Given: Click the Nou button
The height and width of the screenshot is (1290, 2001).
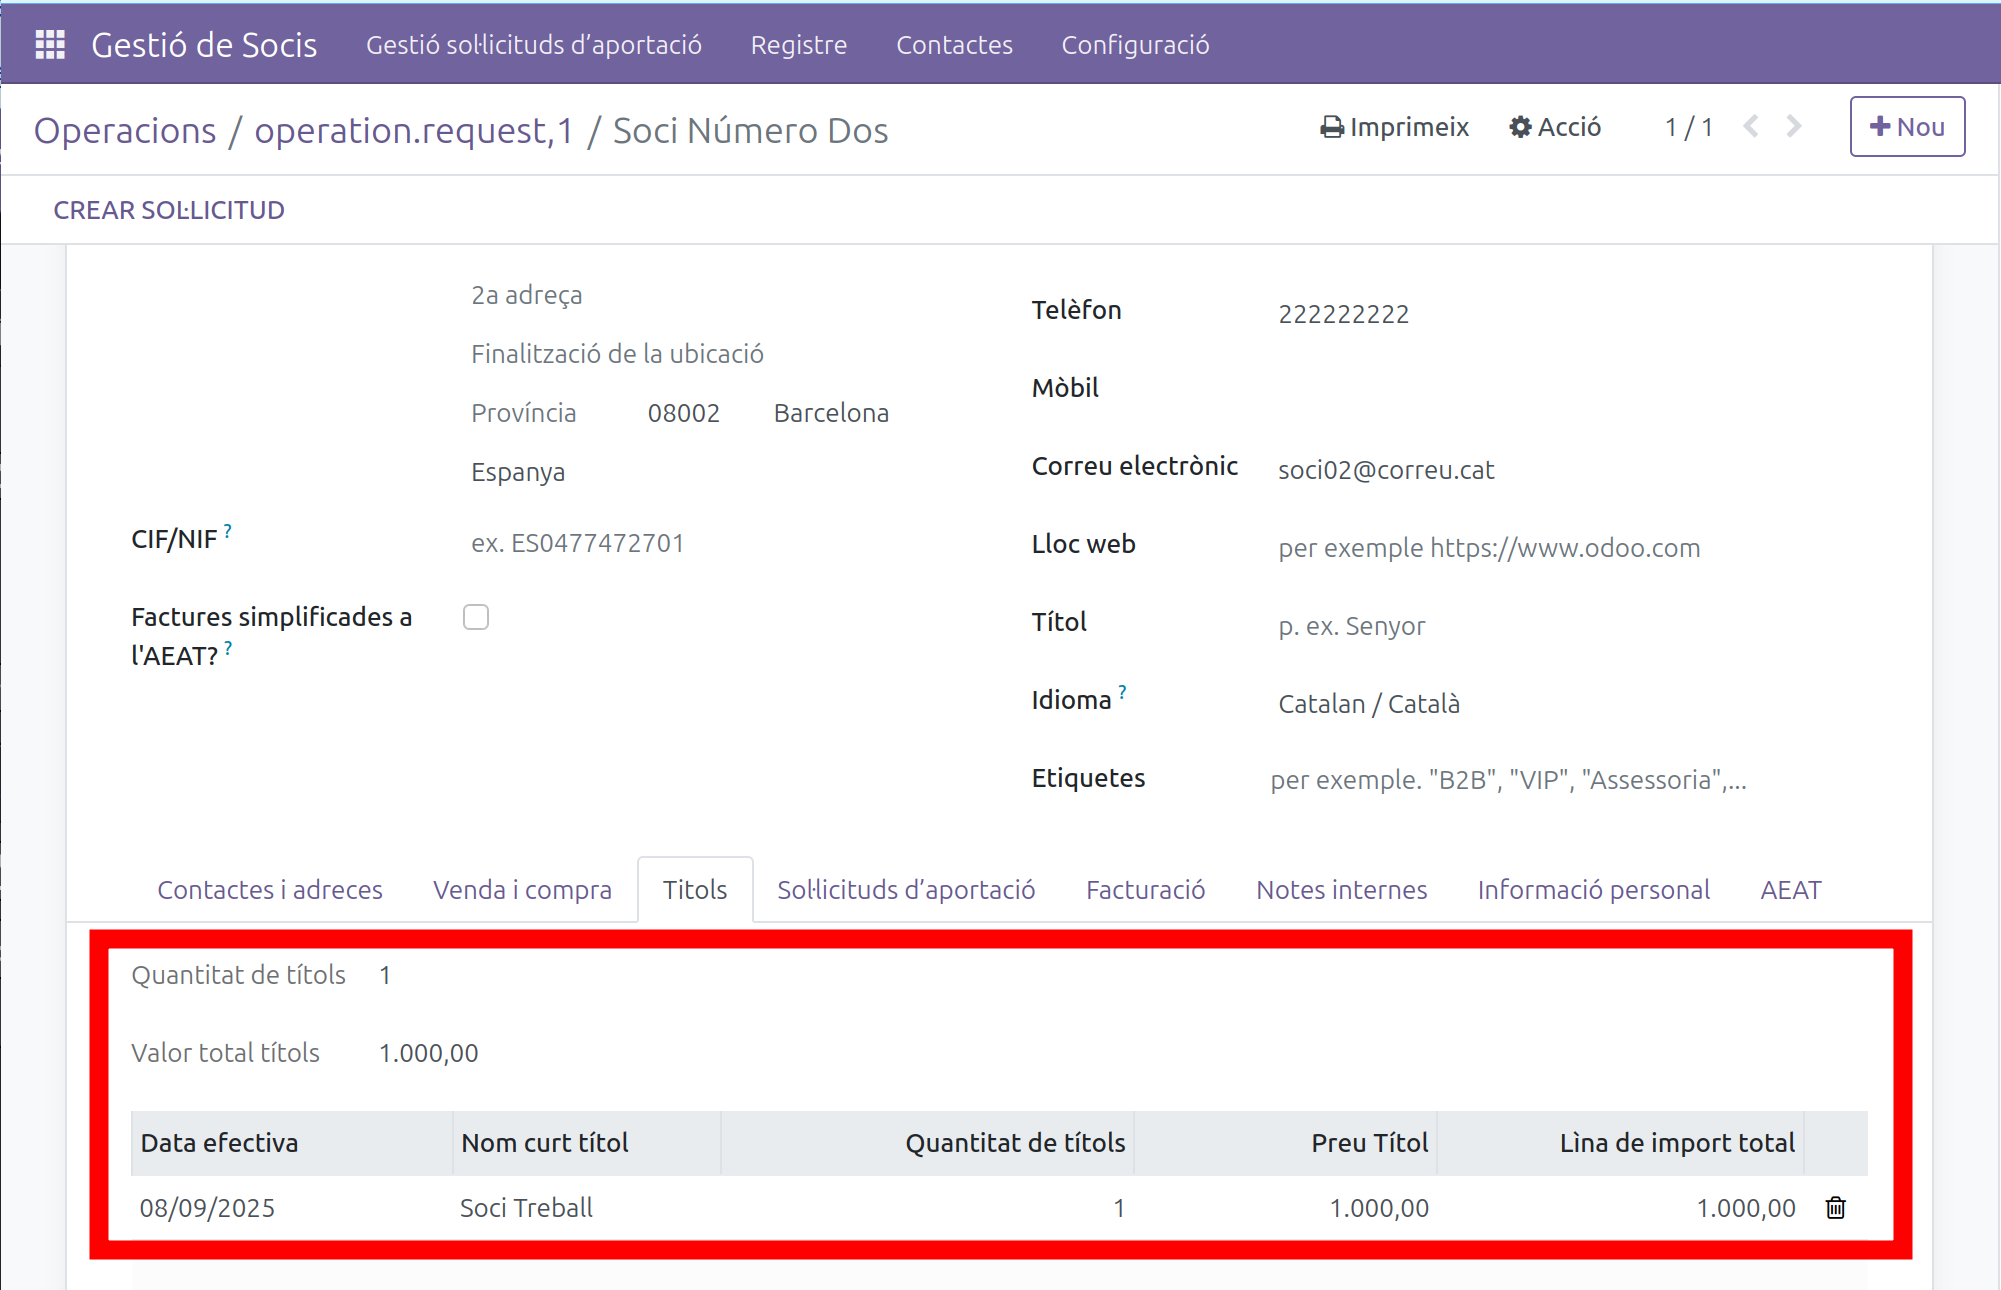Looking at the screenshot, I should [1907, 127].
